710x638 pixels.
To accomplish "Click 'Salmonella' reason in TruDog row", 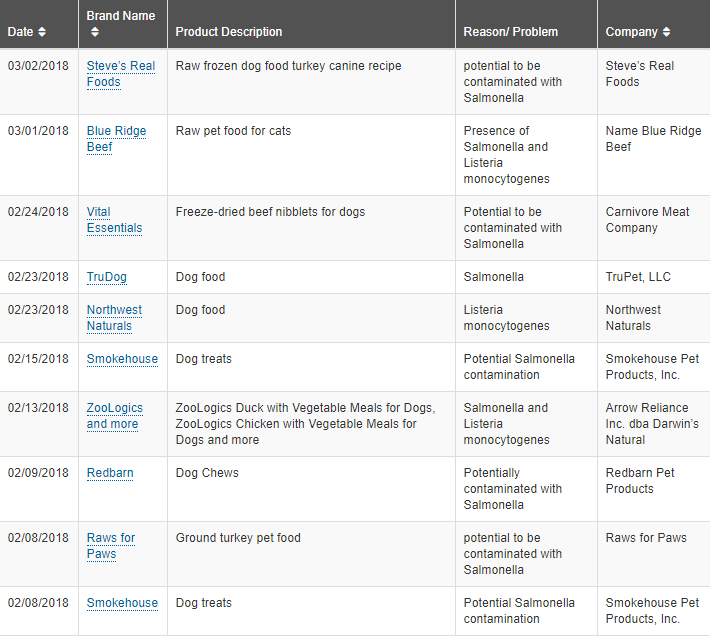I will tap(494, 277).
